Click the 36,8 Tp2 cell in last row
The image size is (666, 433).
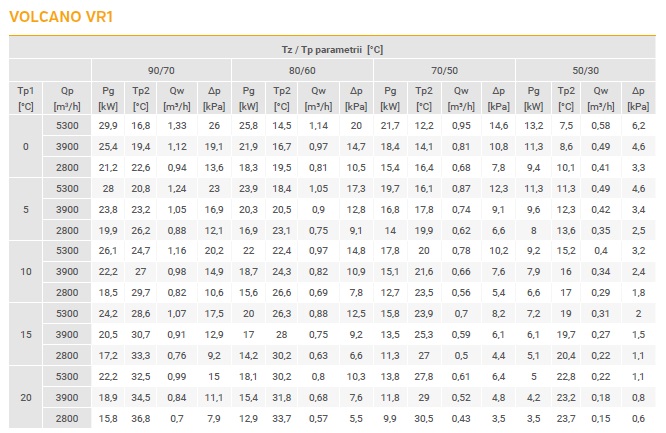click(x=141, y=419)
